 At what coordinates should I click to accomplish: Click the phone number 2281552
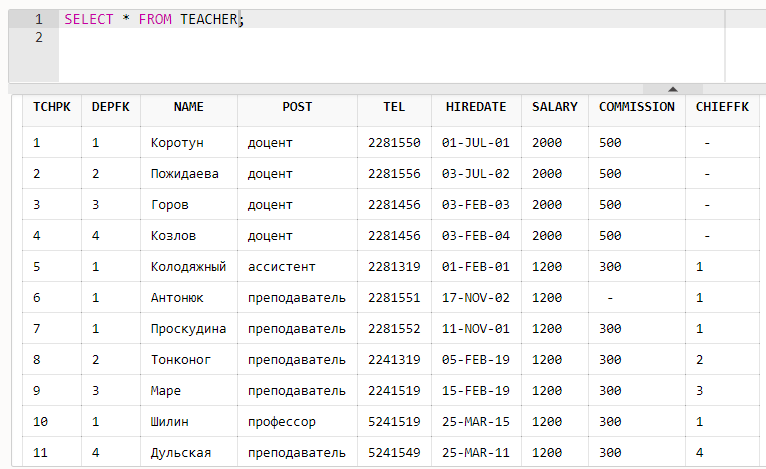point(394,329)
